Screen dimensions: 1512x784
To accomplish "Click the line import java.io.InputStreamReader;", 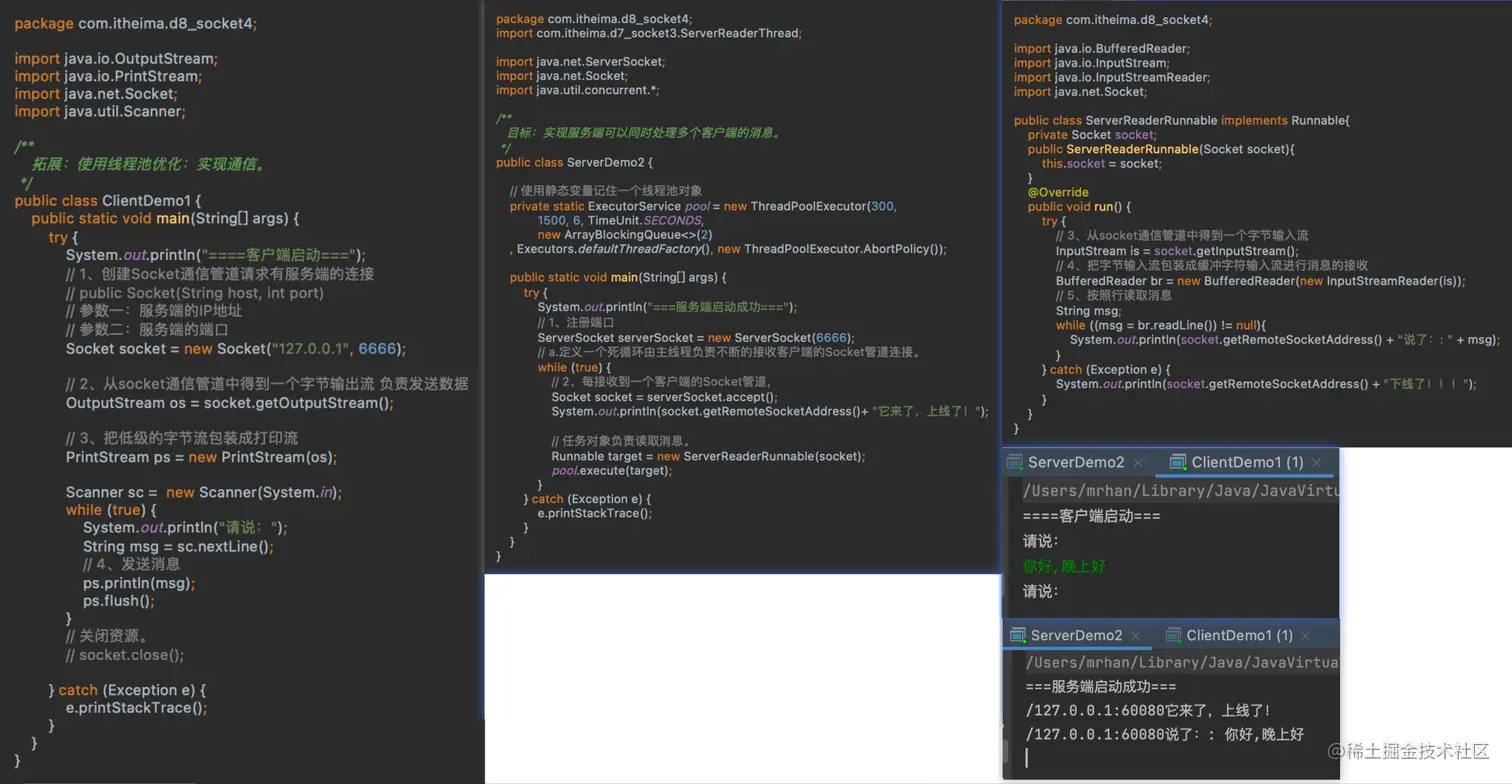I will 1112,77.
